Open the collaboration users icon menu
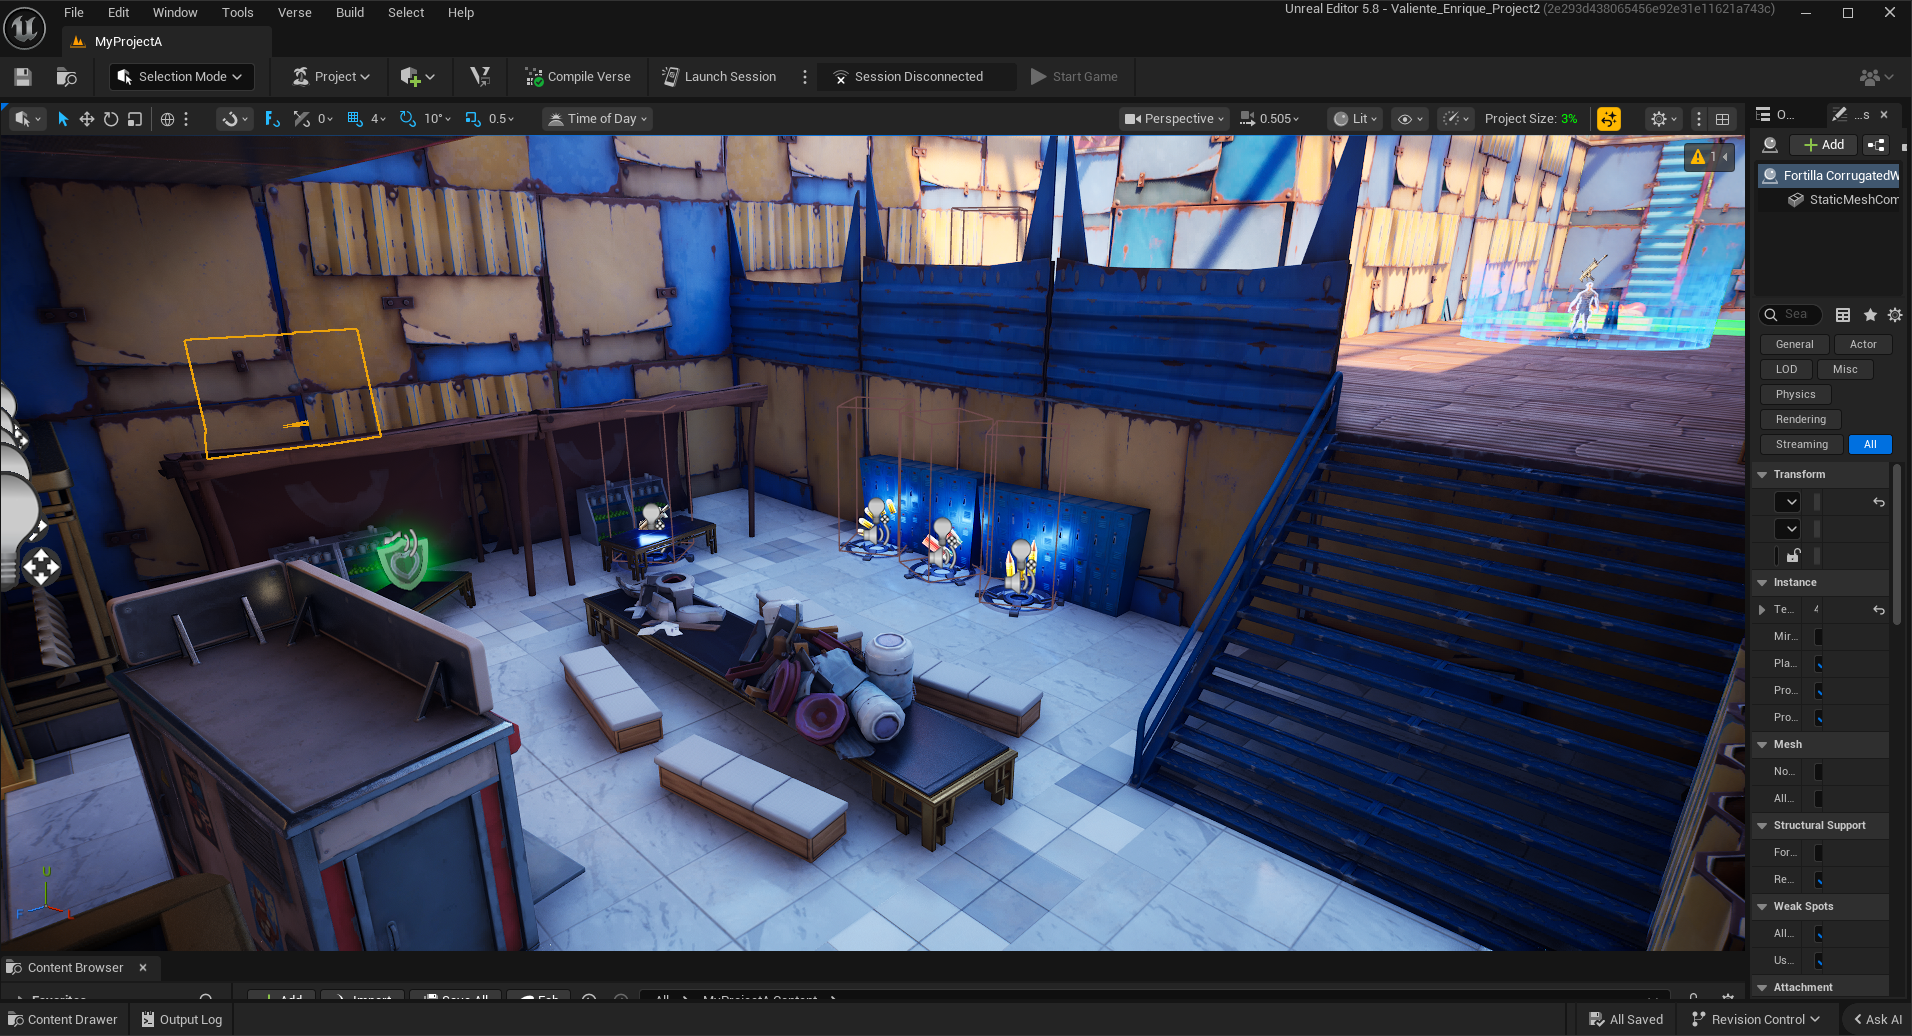Viewport: 1912px width, 1036px height. 1876,77
